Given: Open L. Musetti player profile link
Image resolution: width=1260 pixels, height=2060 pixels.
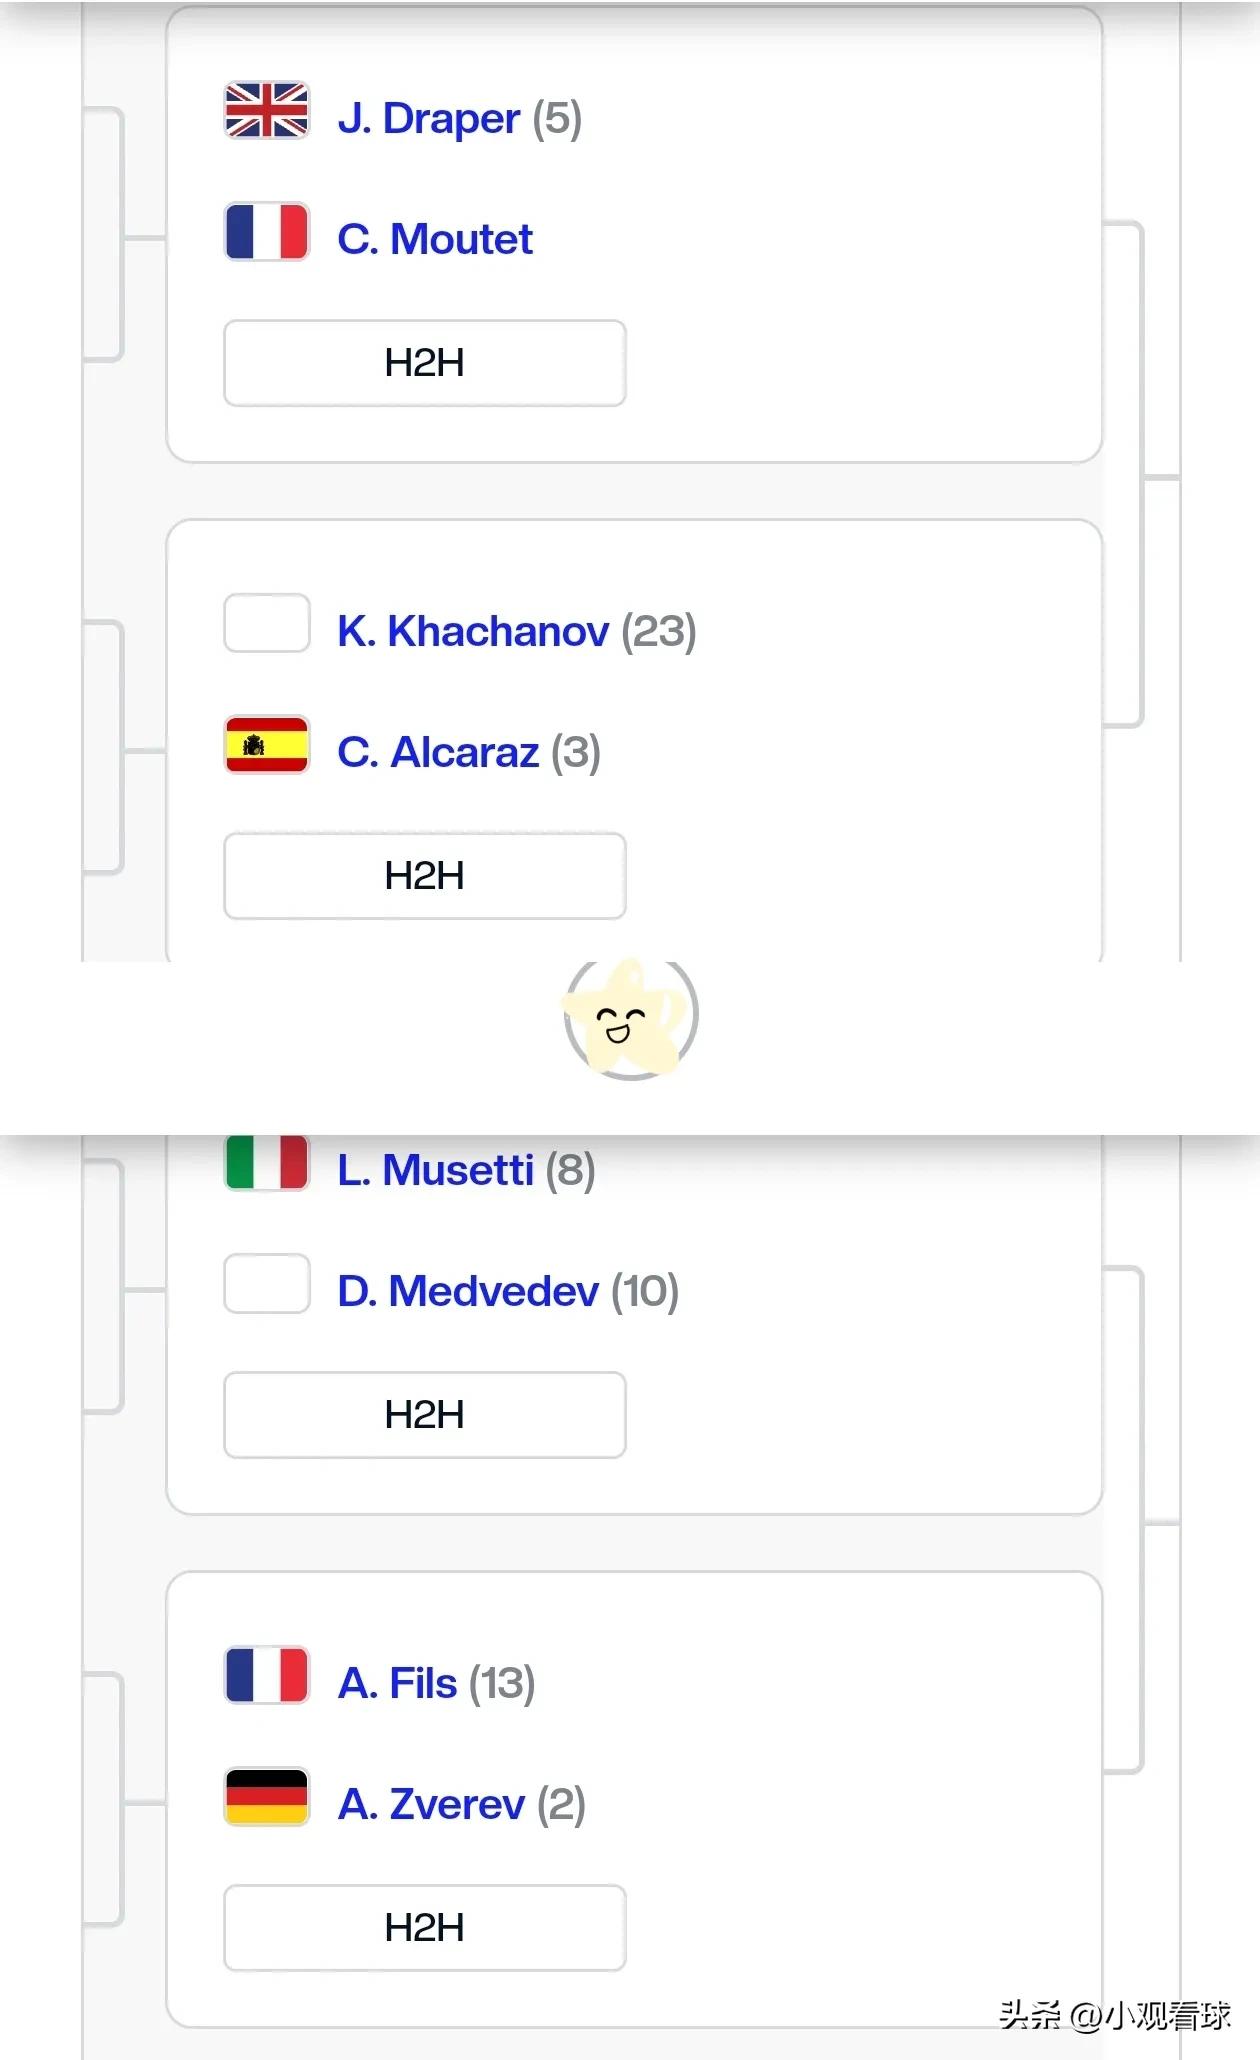Looking at the screenshot, I should [x=435, y=1170].
